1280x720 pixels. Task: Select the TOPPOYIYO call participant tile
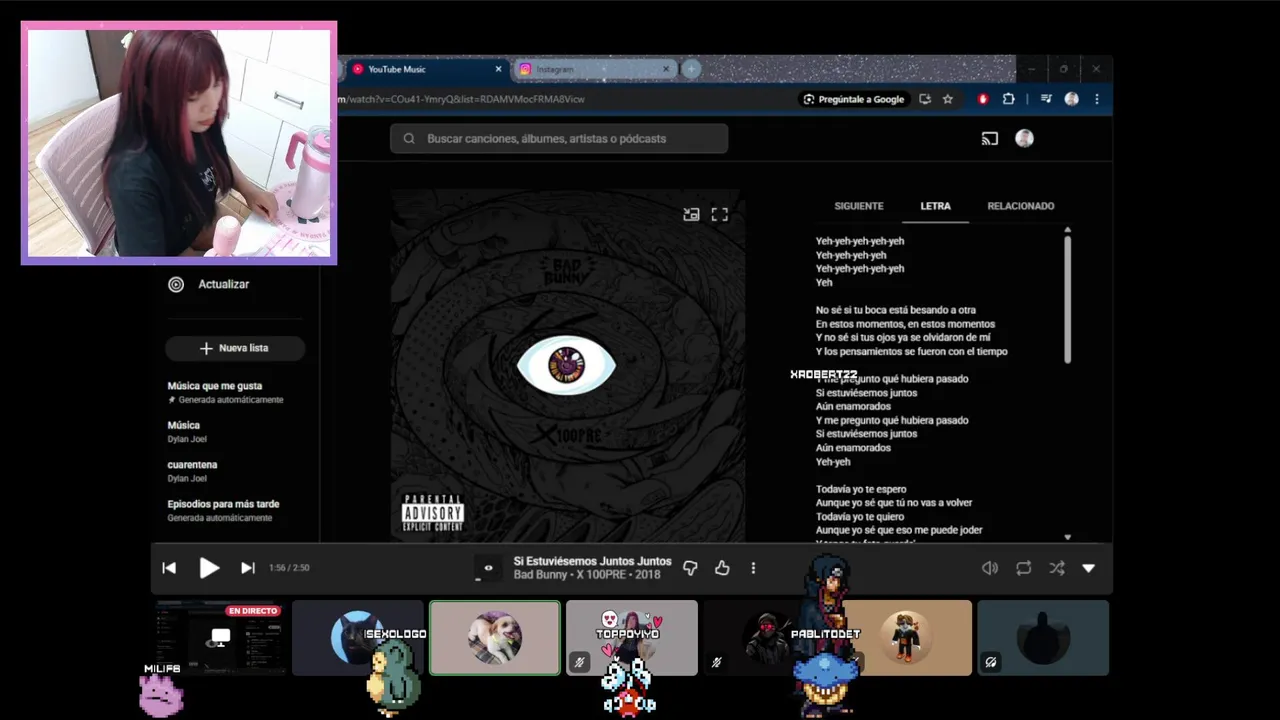pyautogui.click(x=632, y=638)
